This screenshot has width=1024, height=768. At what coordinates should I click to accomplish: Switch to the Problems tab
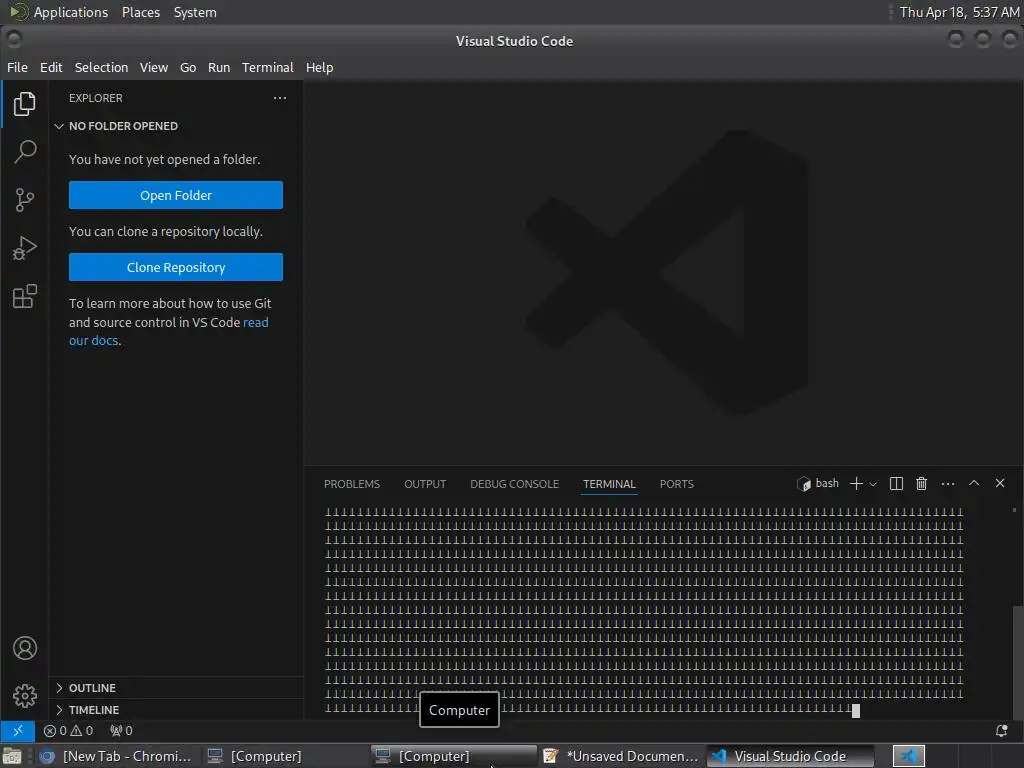pyautogui.click(x=352, y=484)
